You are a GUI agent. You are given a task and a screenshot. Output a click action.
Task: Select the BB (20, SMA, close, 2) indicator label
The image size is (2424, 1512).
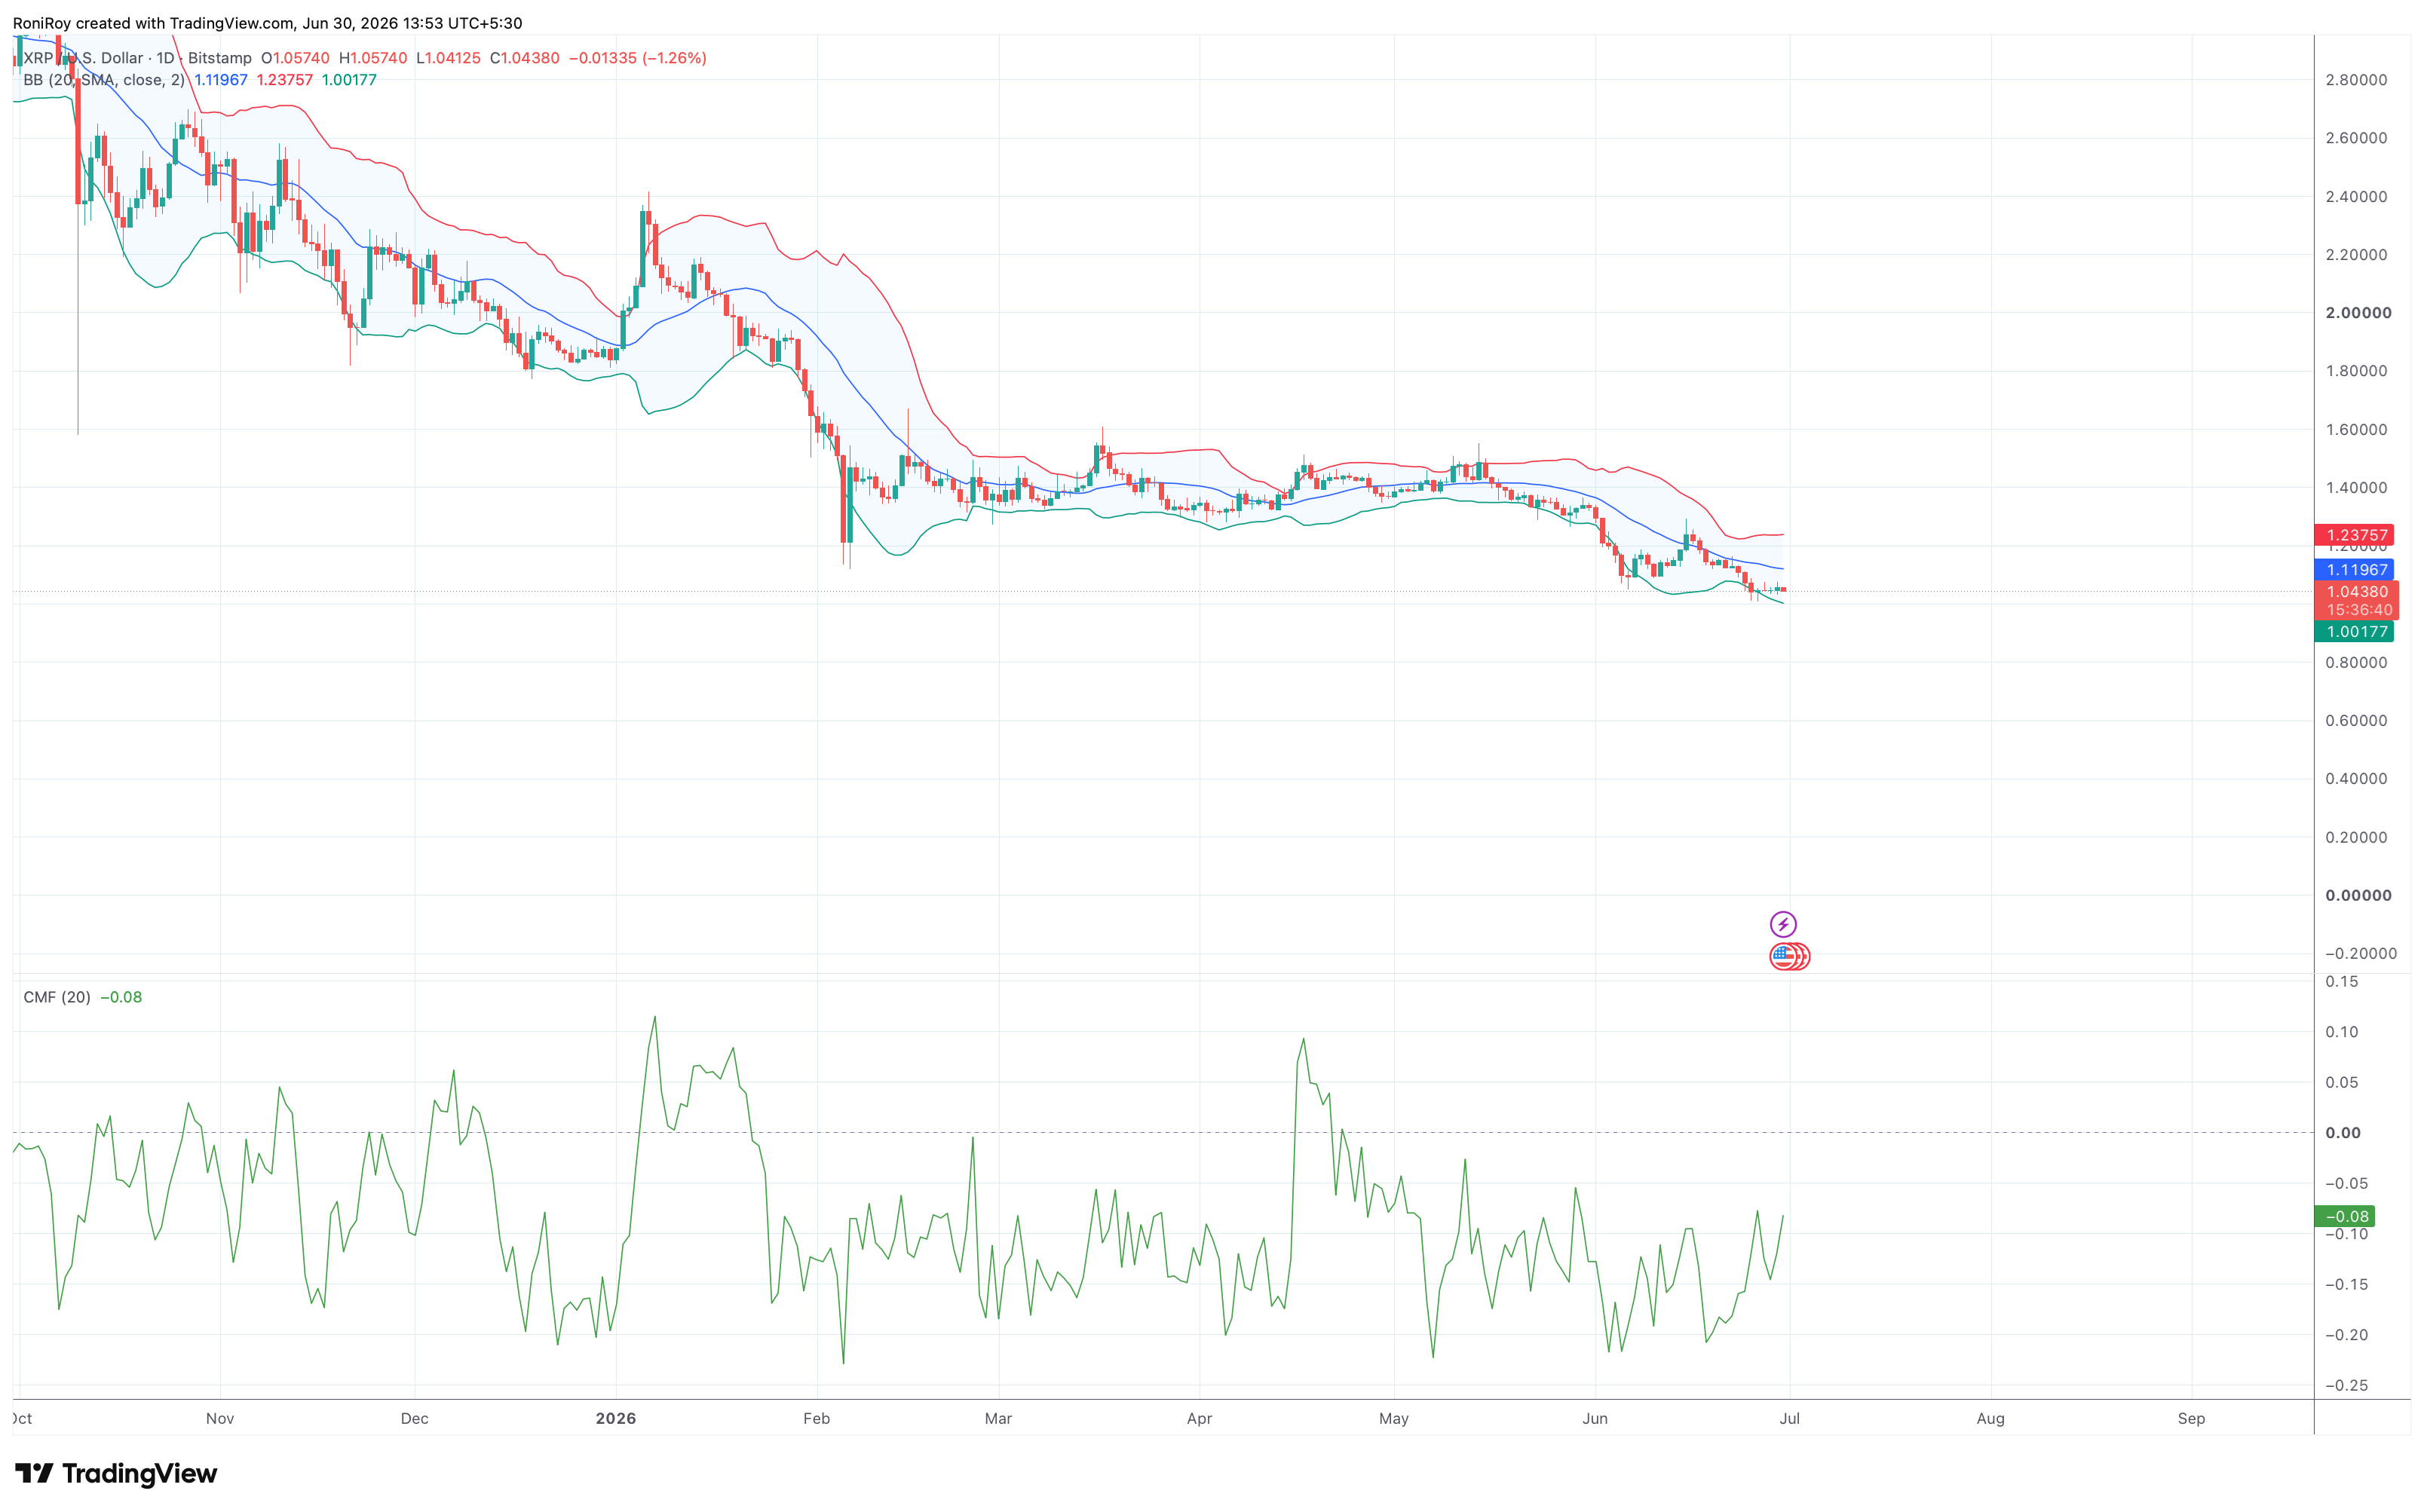click(x=104, y=80)
